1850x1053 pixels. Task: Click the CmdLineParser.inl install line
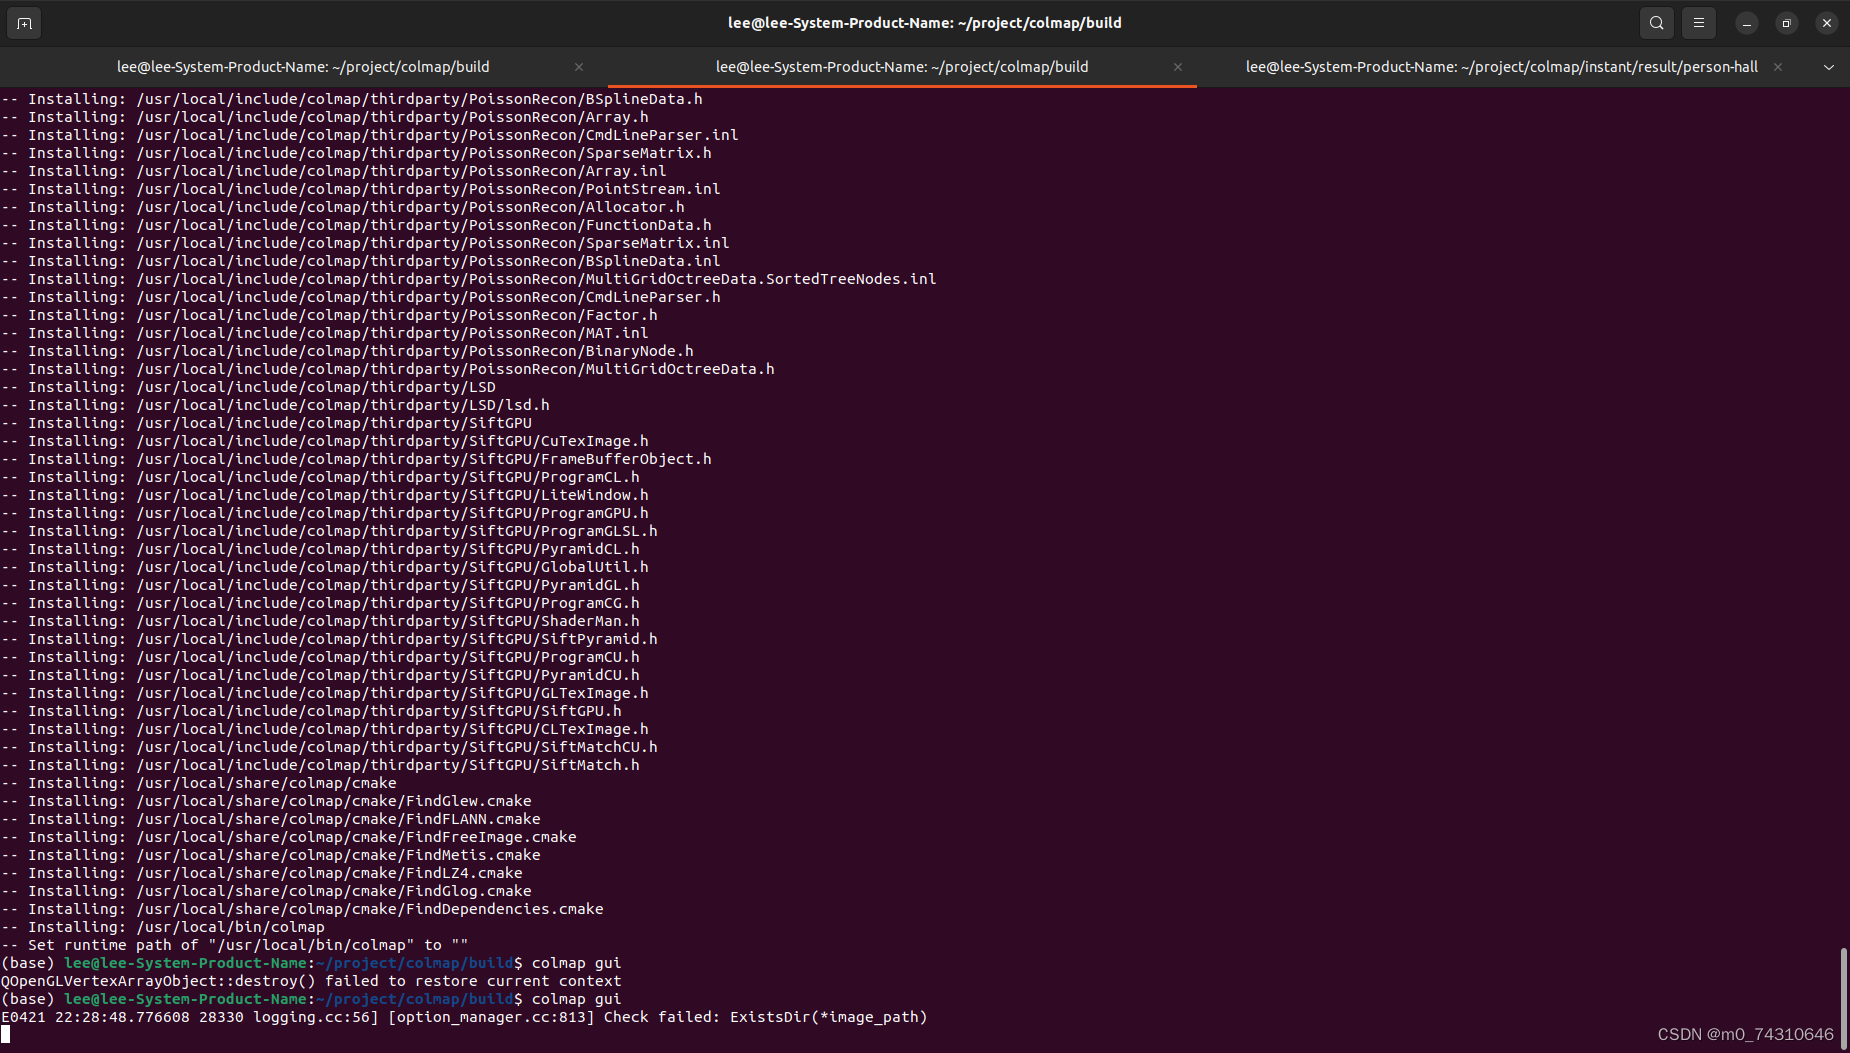[x=370, y=135]
